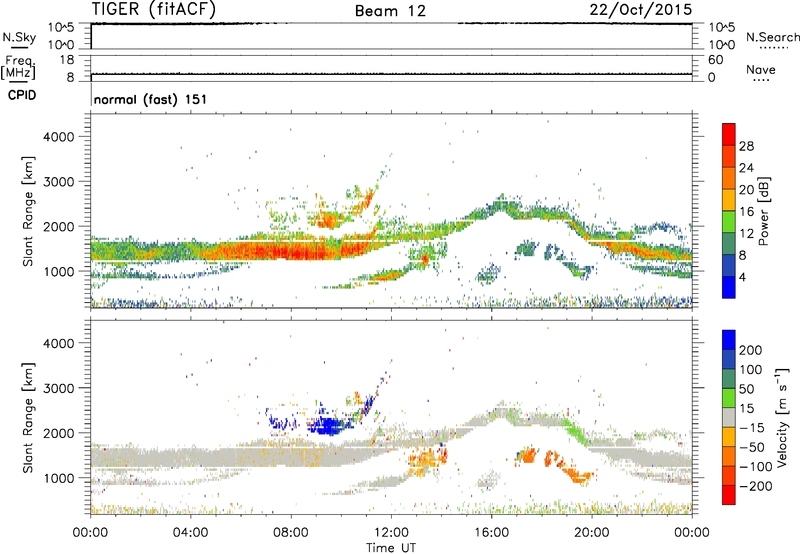Click the blue Power colorbar segment below 4

click(x=729, y=288)
